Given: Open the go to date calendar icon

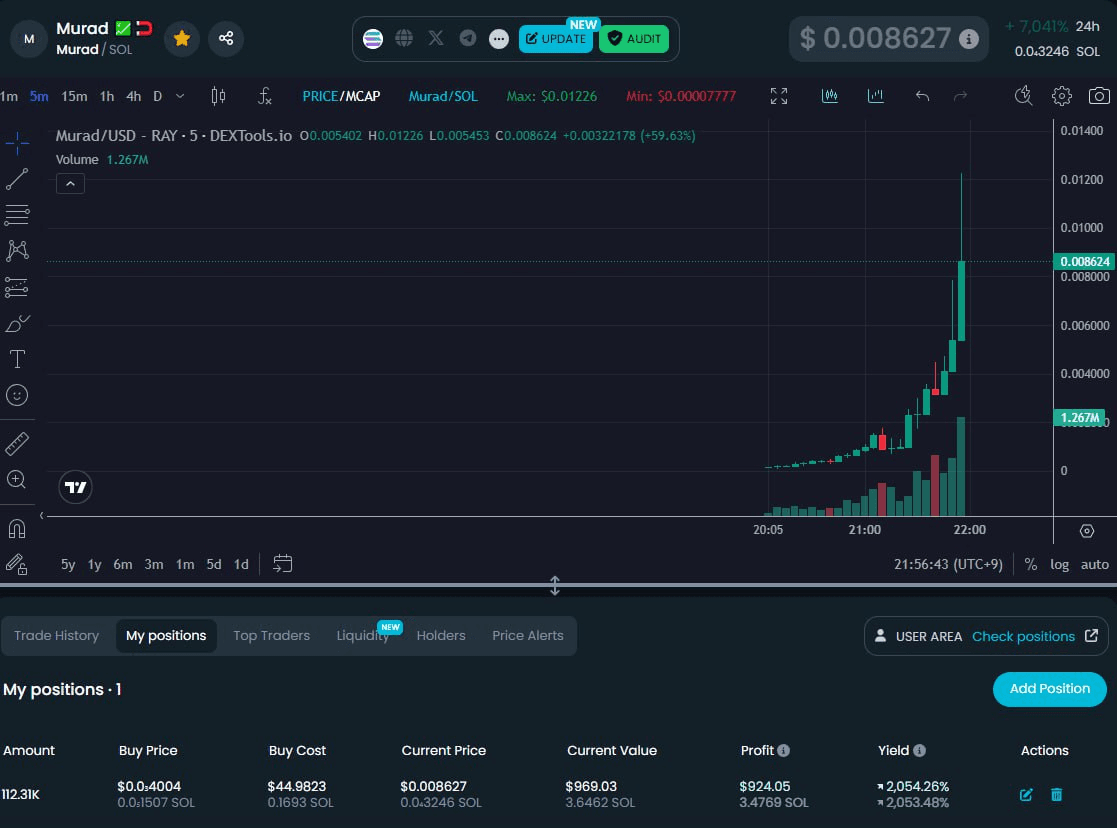Looking at the screenshot, I should tap(283, 564).
